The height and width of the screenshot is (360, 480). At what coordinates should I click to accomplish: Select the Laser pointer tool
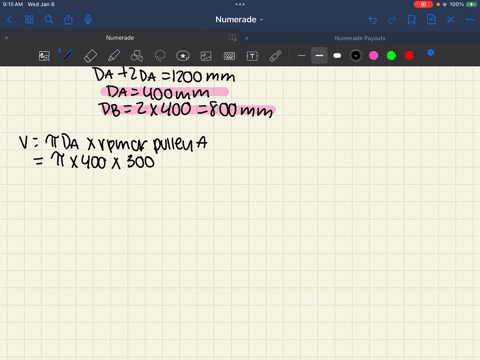click(x=275, y=56)
